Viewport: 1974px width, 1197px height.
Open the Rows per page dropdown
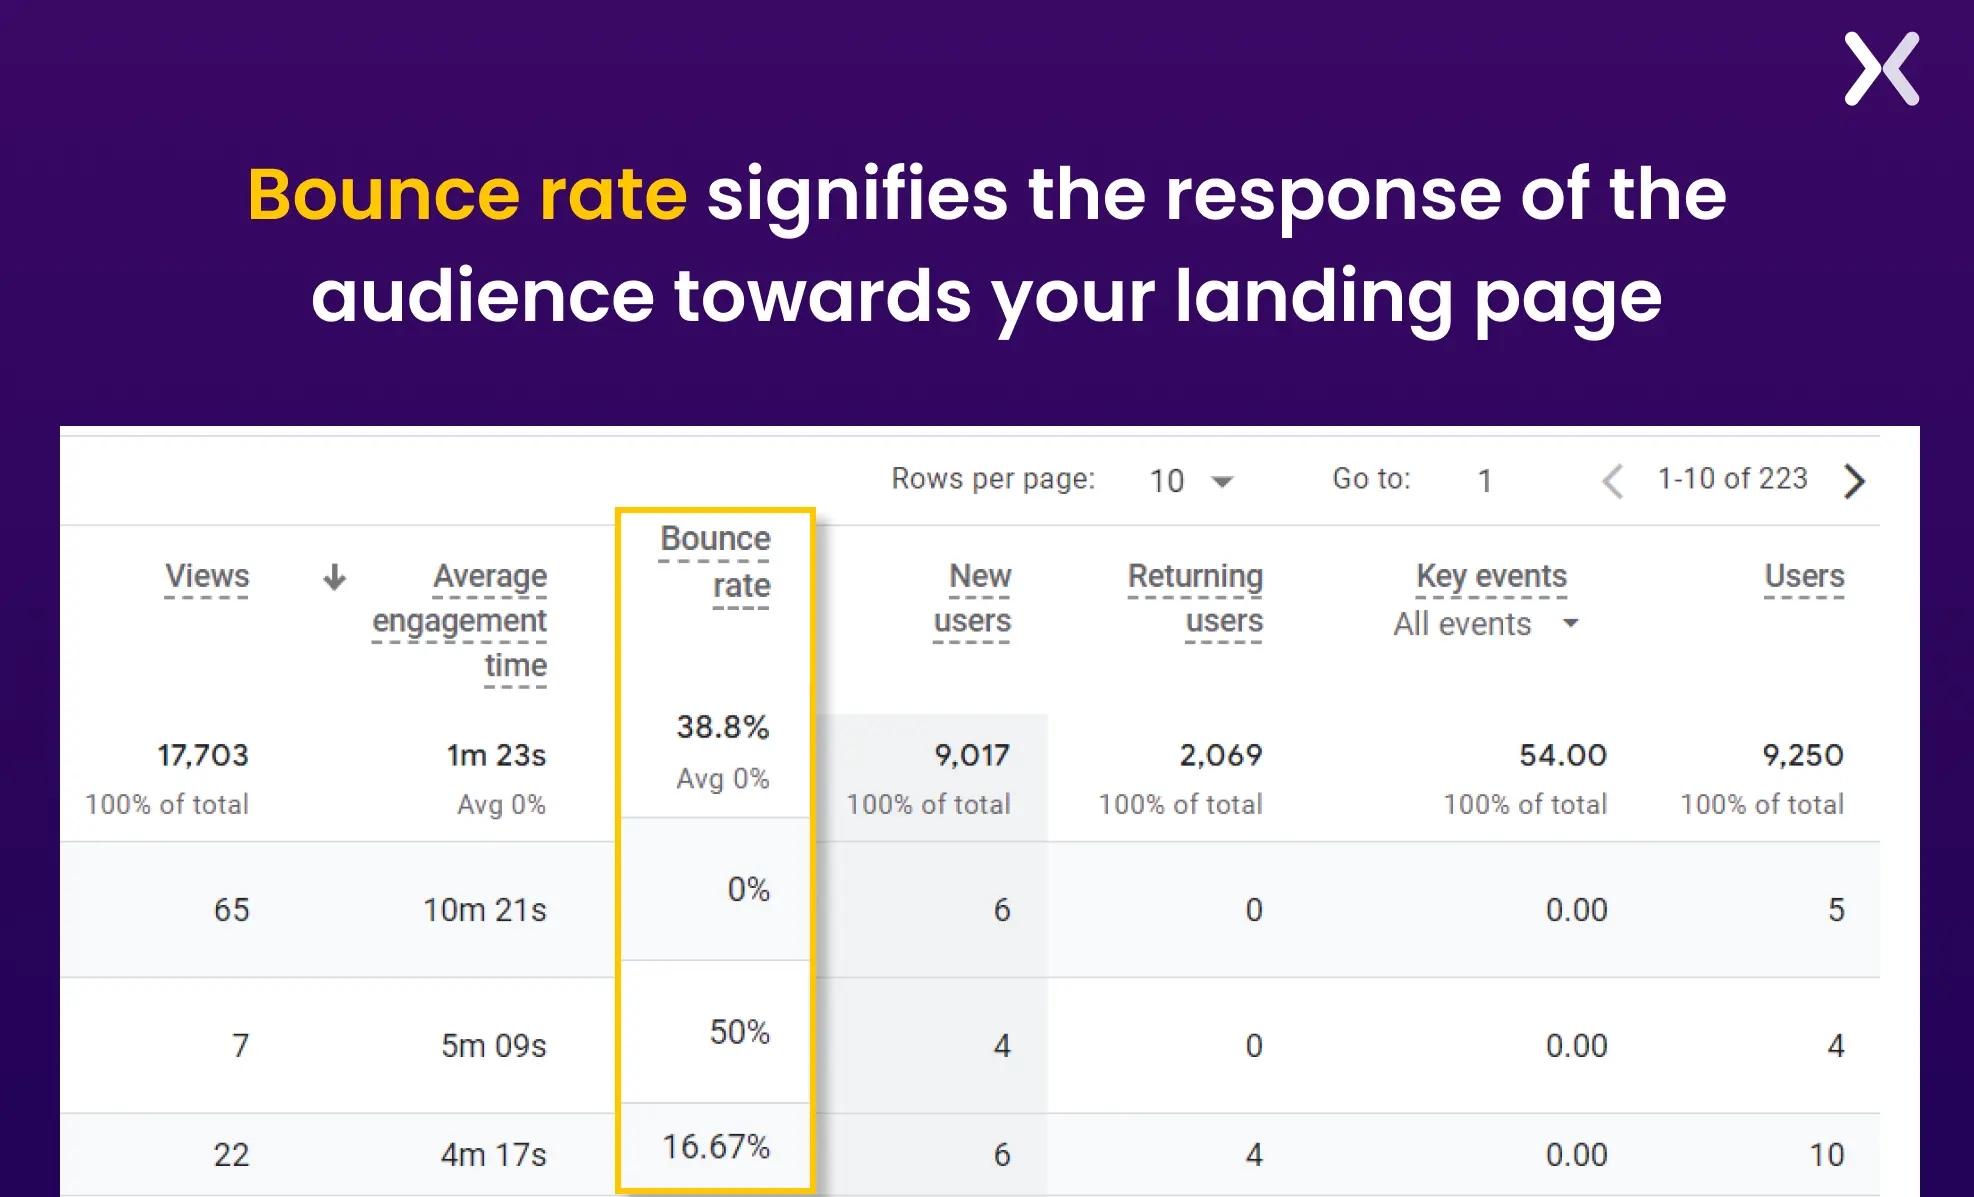1190,481
